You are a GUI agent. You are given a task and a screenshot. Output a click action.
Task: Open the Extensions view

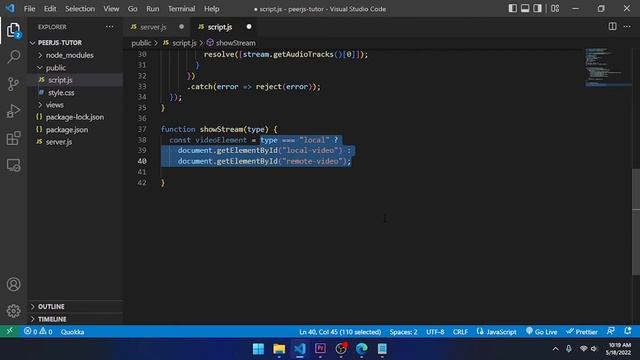point(13,138)
